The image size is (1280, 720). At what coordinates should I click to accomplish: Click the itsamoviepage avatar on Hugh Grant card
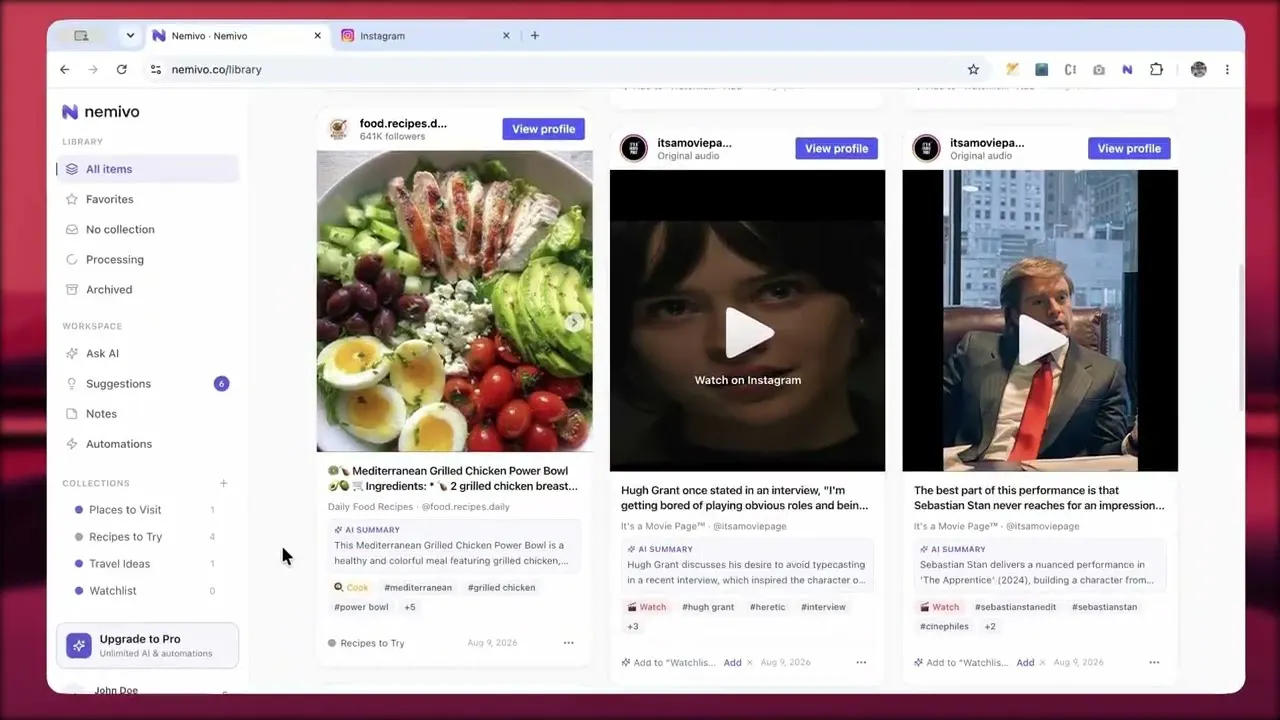[x=633, y=148]
